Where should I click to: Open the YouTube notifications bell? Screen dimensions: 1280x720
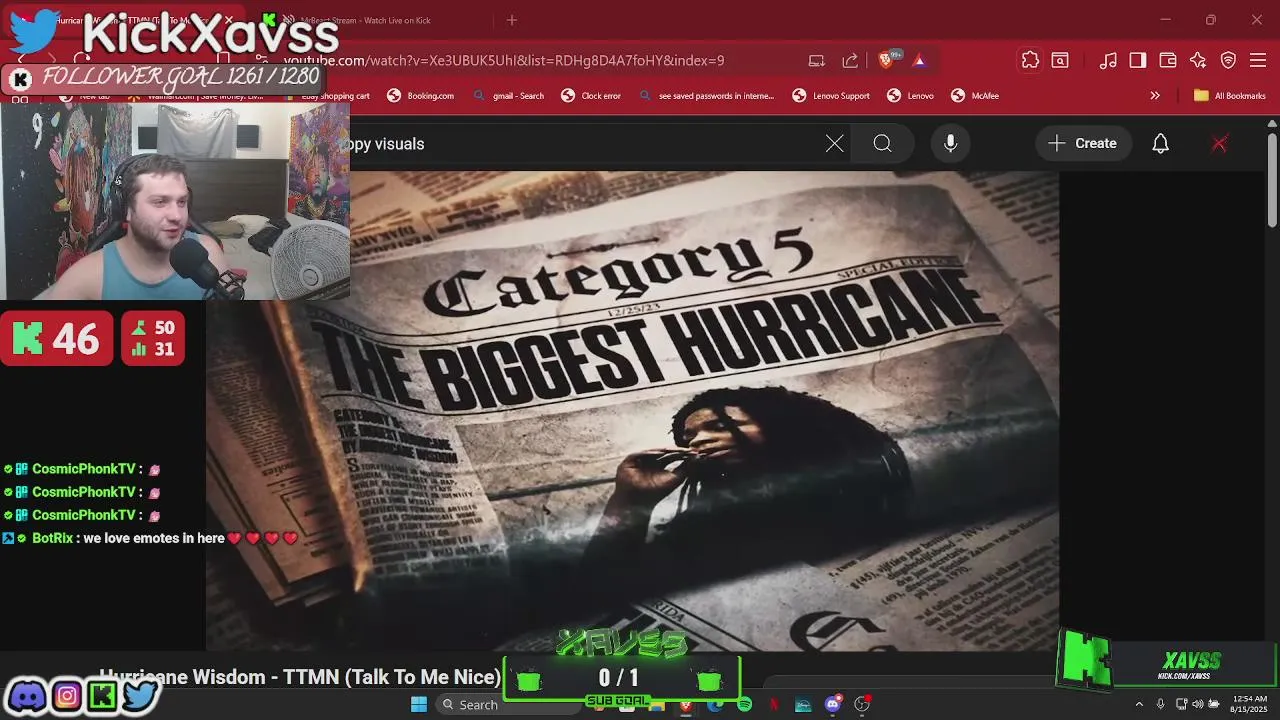click(1160, 144)
